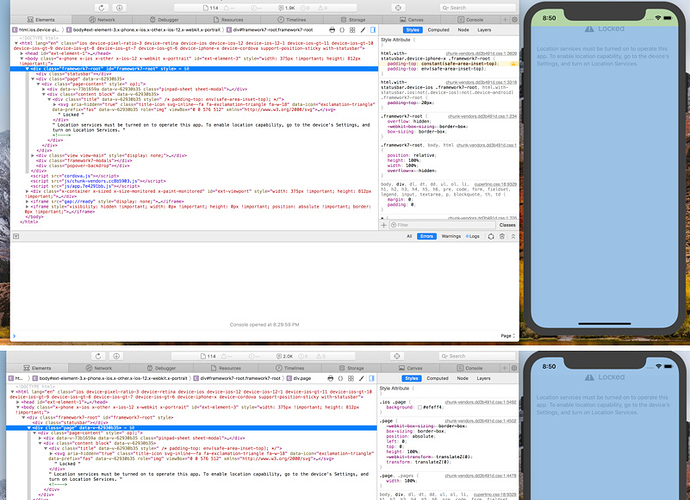
Task: Expand the head node in upper DOM tree
Action: click(22, 53)
